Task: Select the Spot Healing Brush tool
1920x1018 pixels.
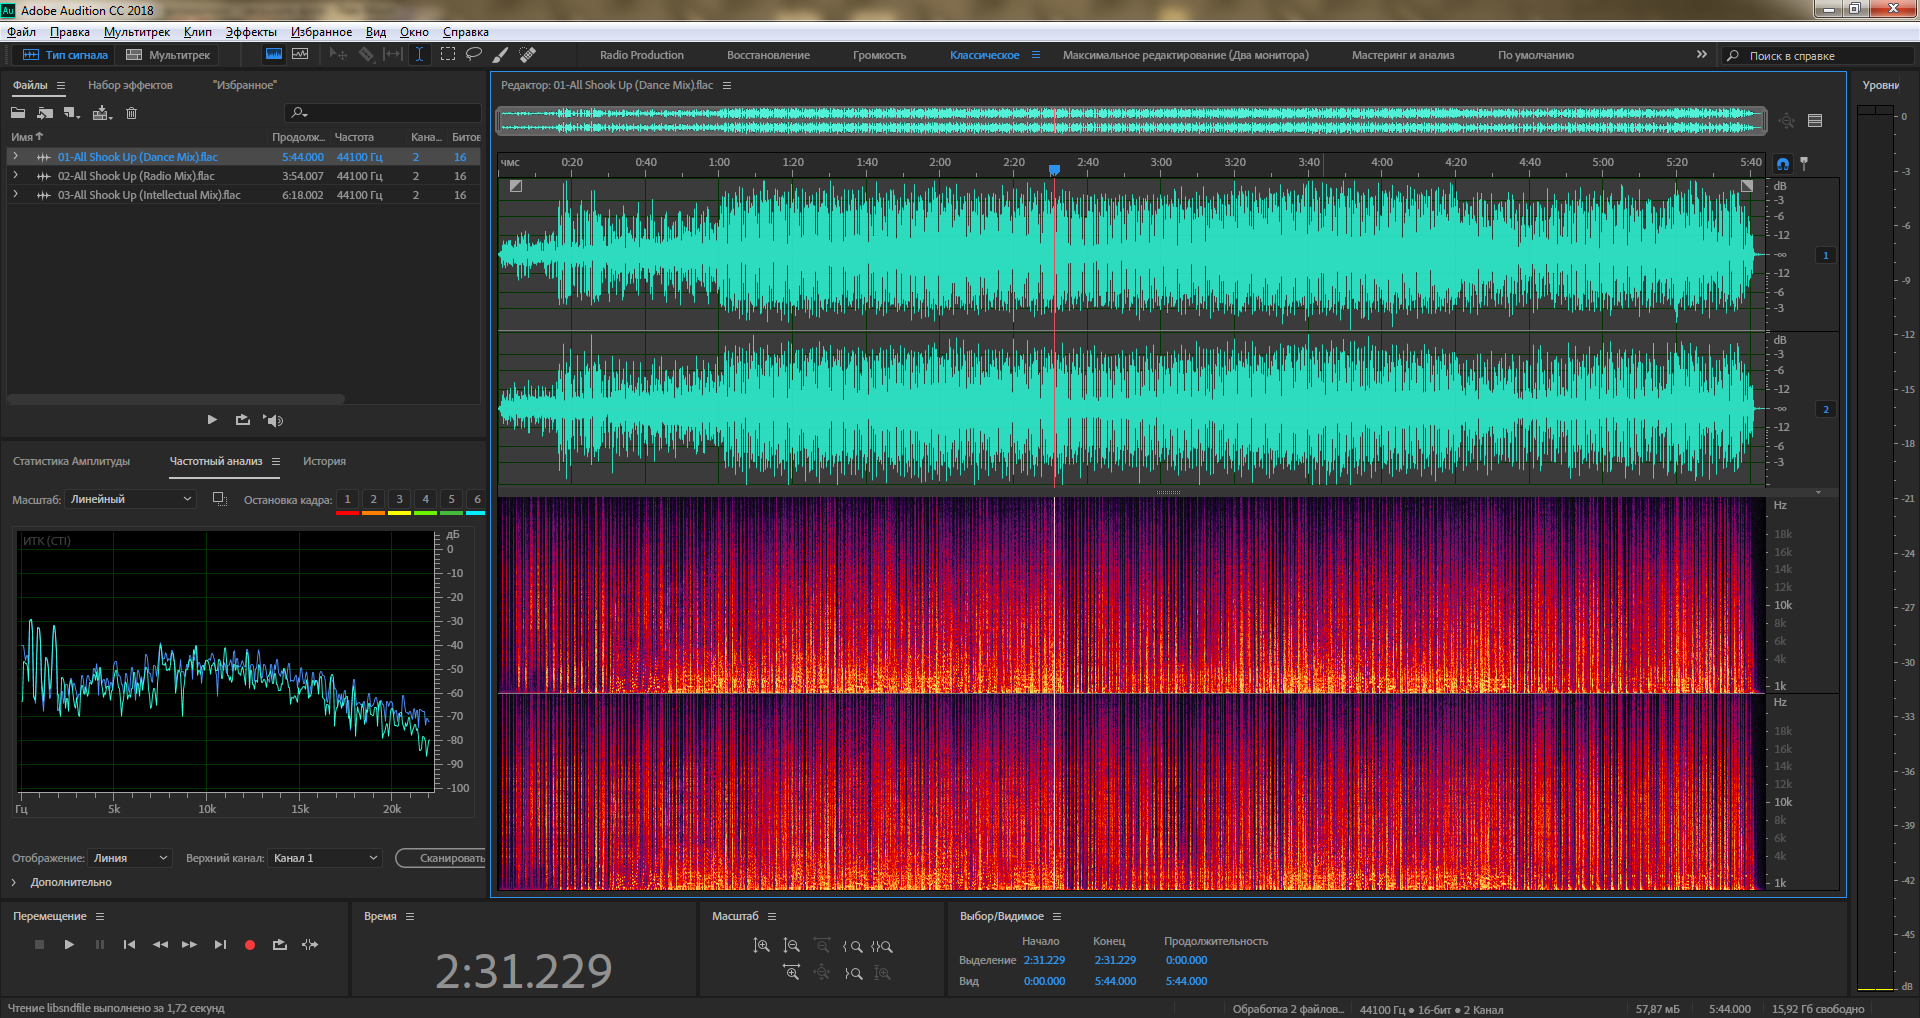Action: point(527,54)
